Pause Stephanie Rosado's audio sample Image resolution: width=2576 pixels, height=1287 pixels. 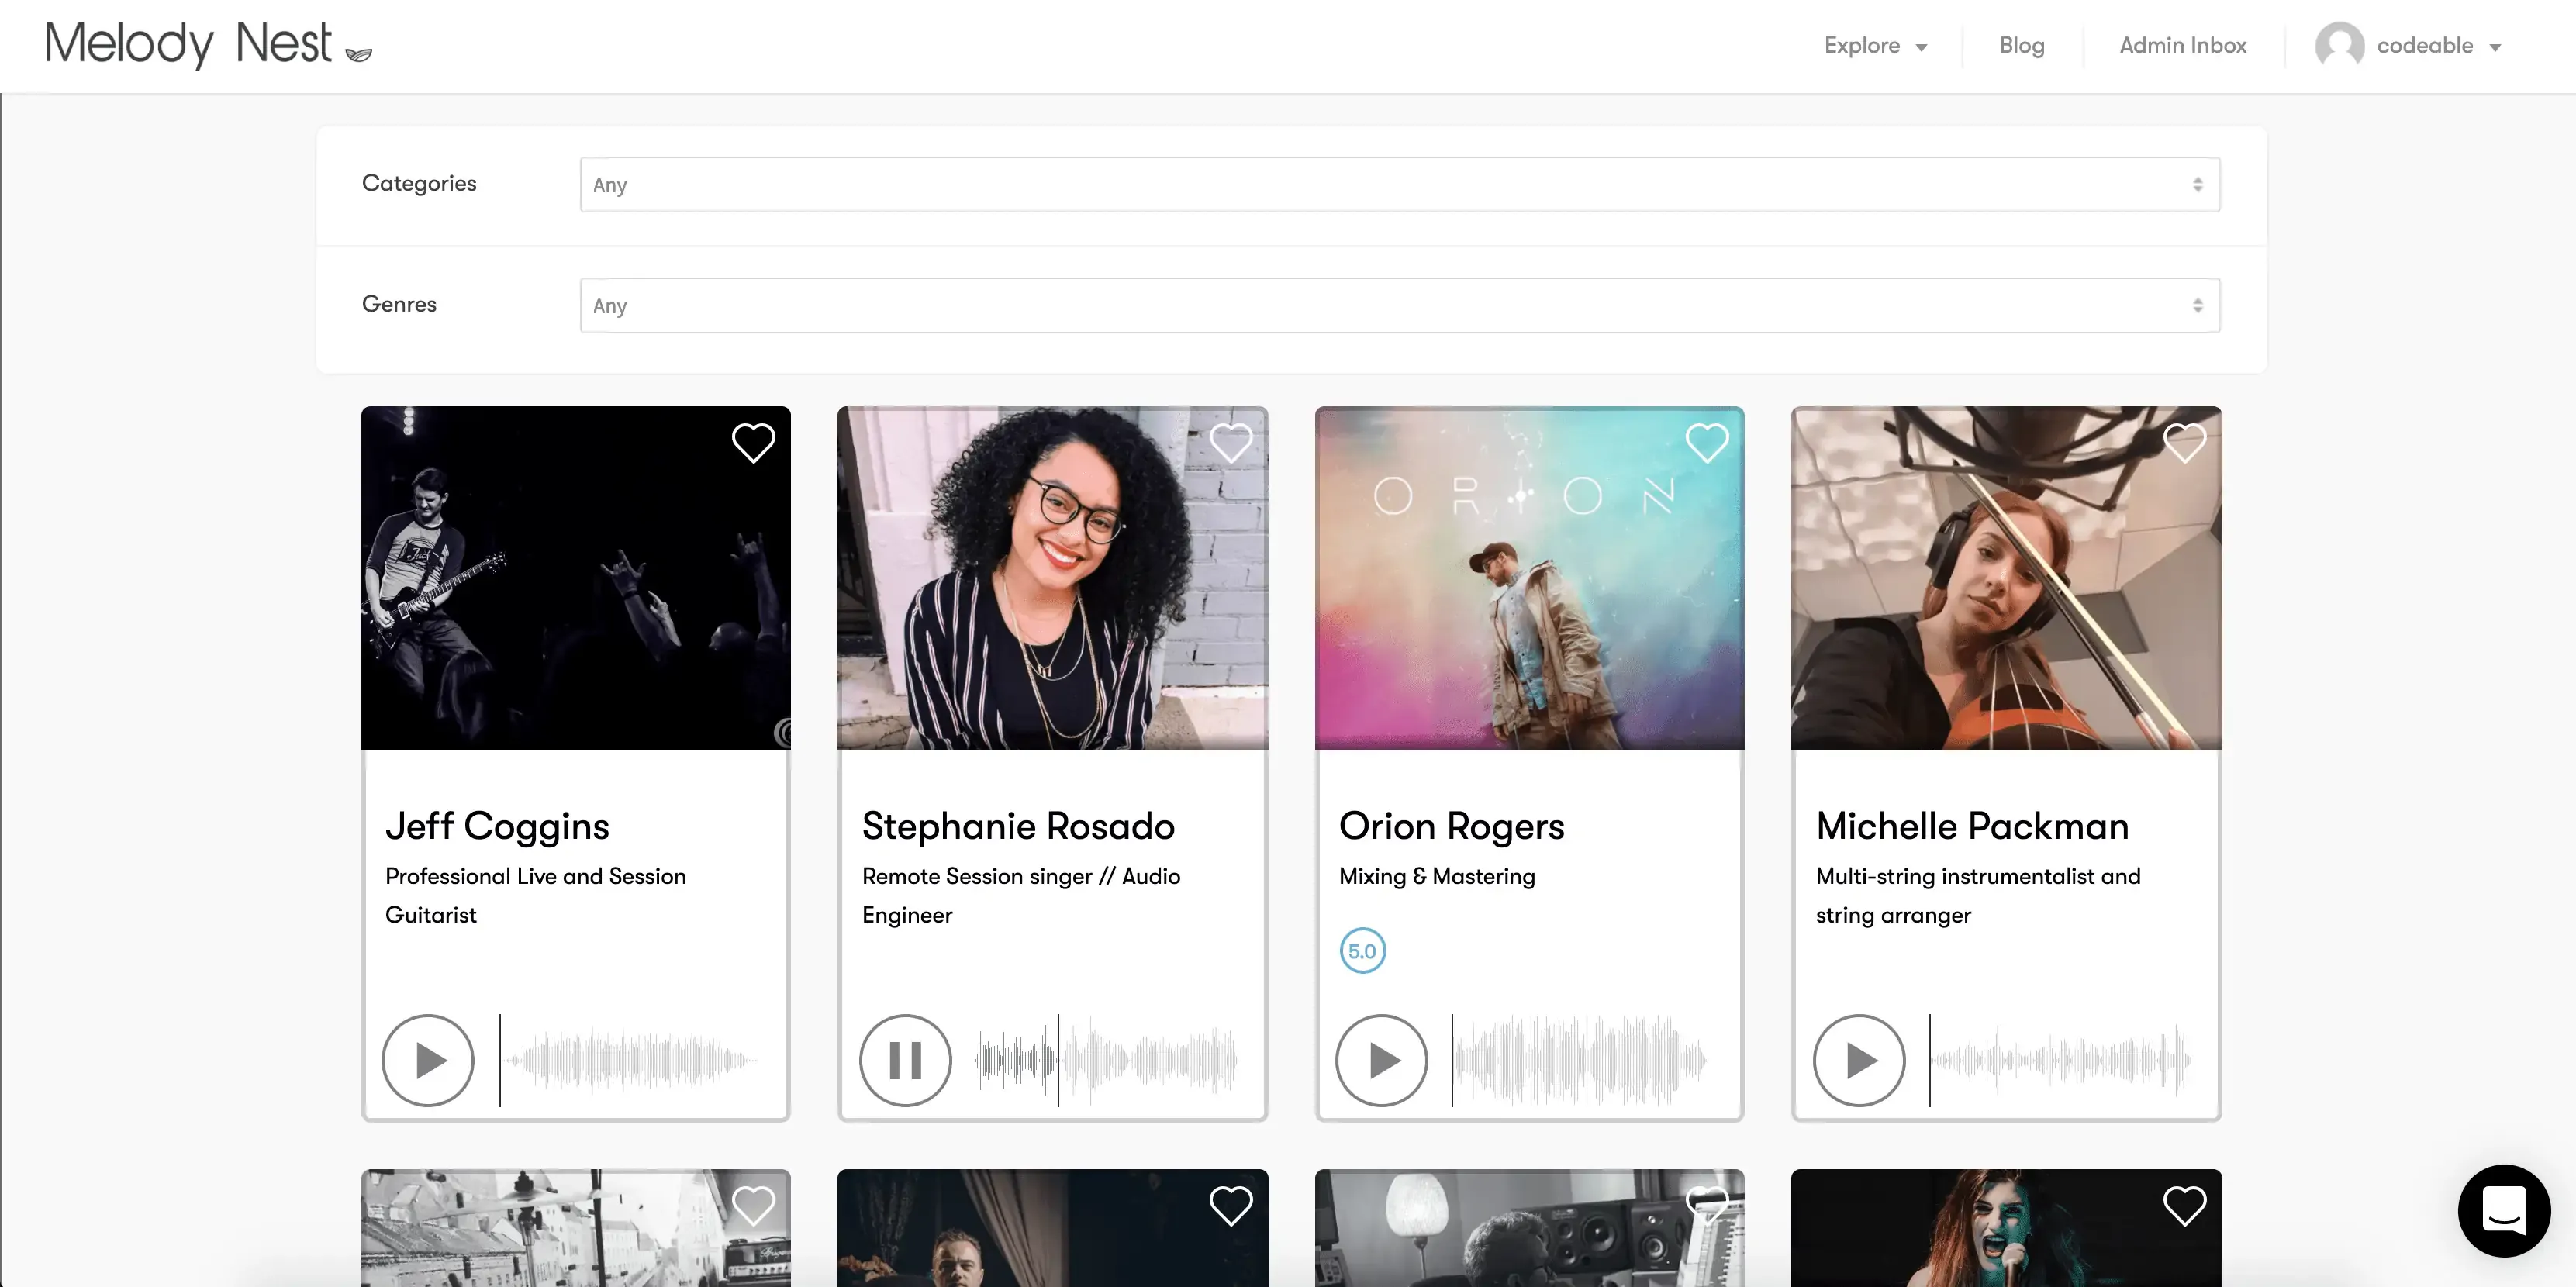tap(905, 1060)
